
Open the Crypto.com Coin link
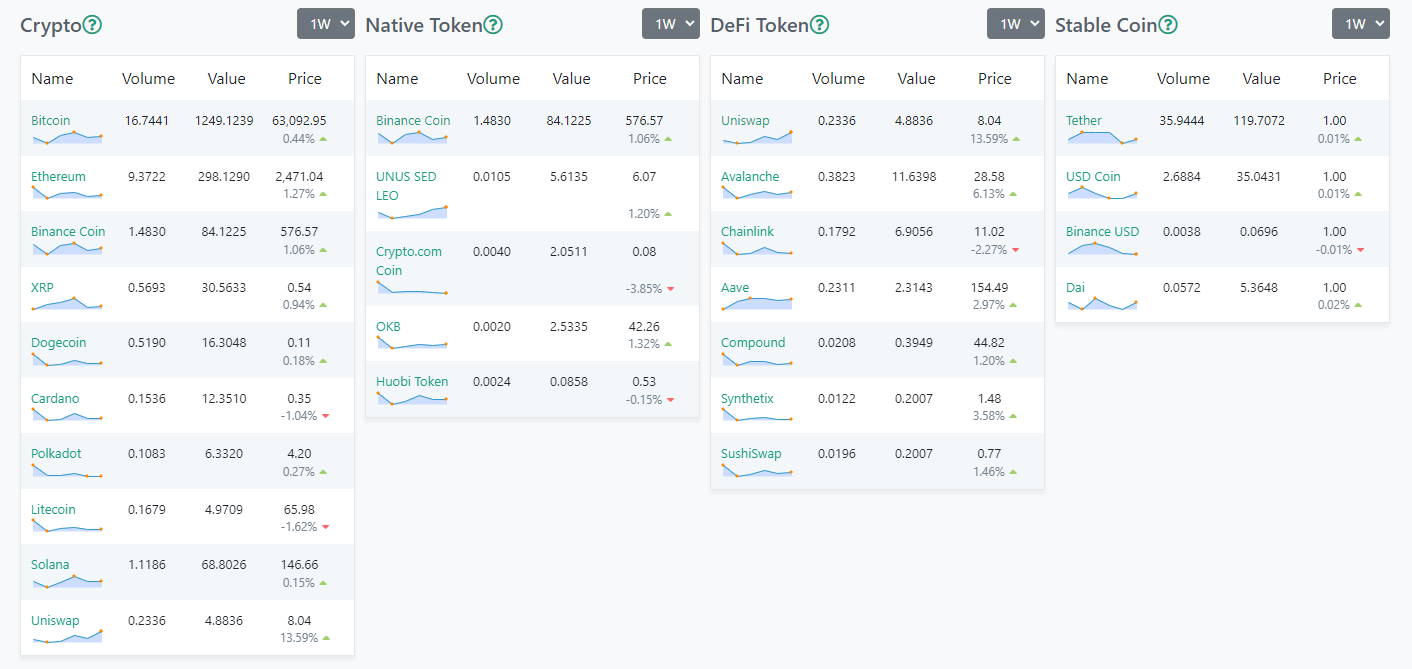click(409, 260)
